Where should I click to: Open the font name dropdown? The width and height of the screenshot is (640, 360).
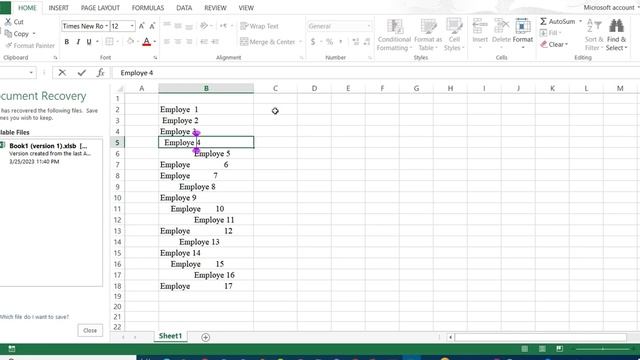(x=107, y=26)
